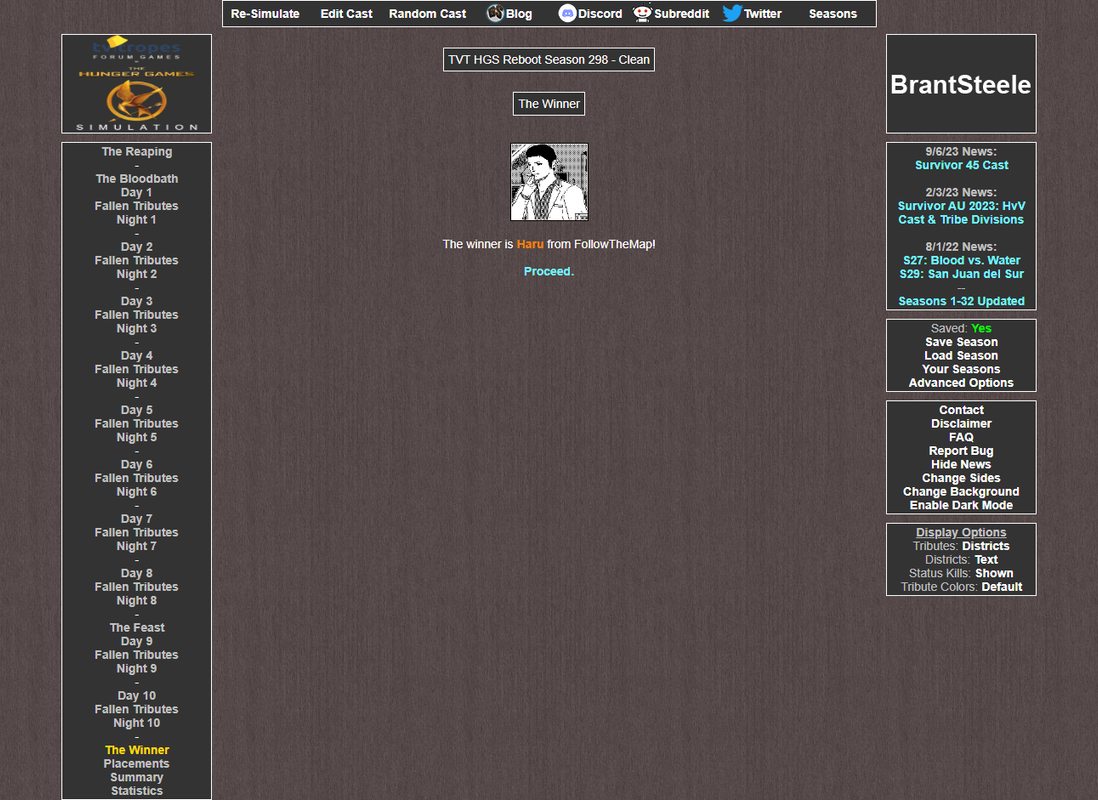Open Fallen Tributes under Day 10
1098x800 pixels.
click(x=137, y=710)
